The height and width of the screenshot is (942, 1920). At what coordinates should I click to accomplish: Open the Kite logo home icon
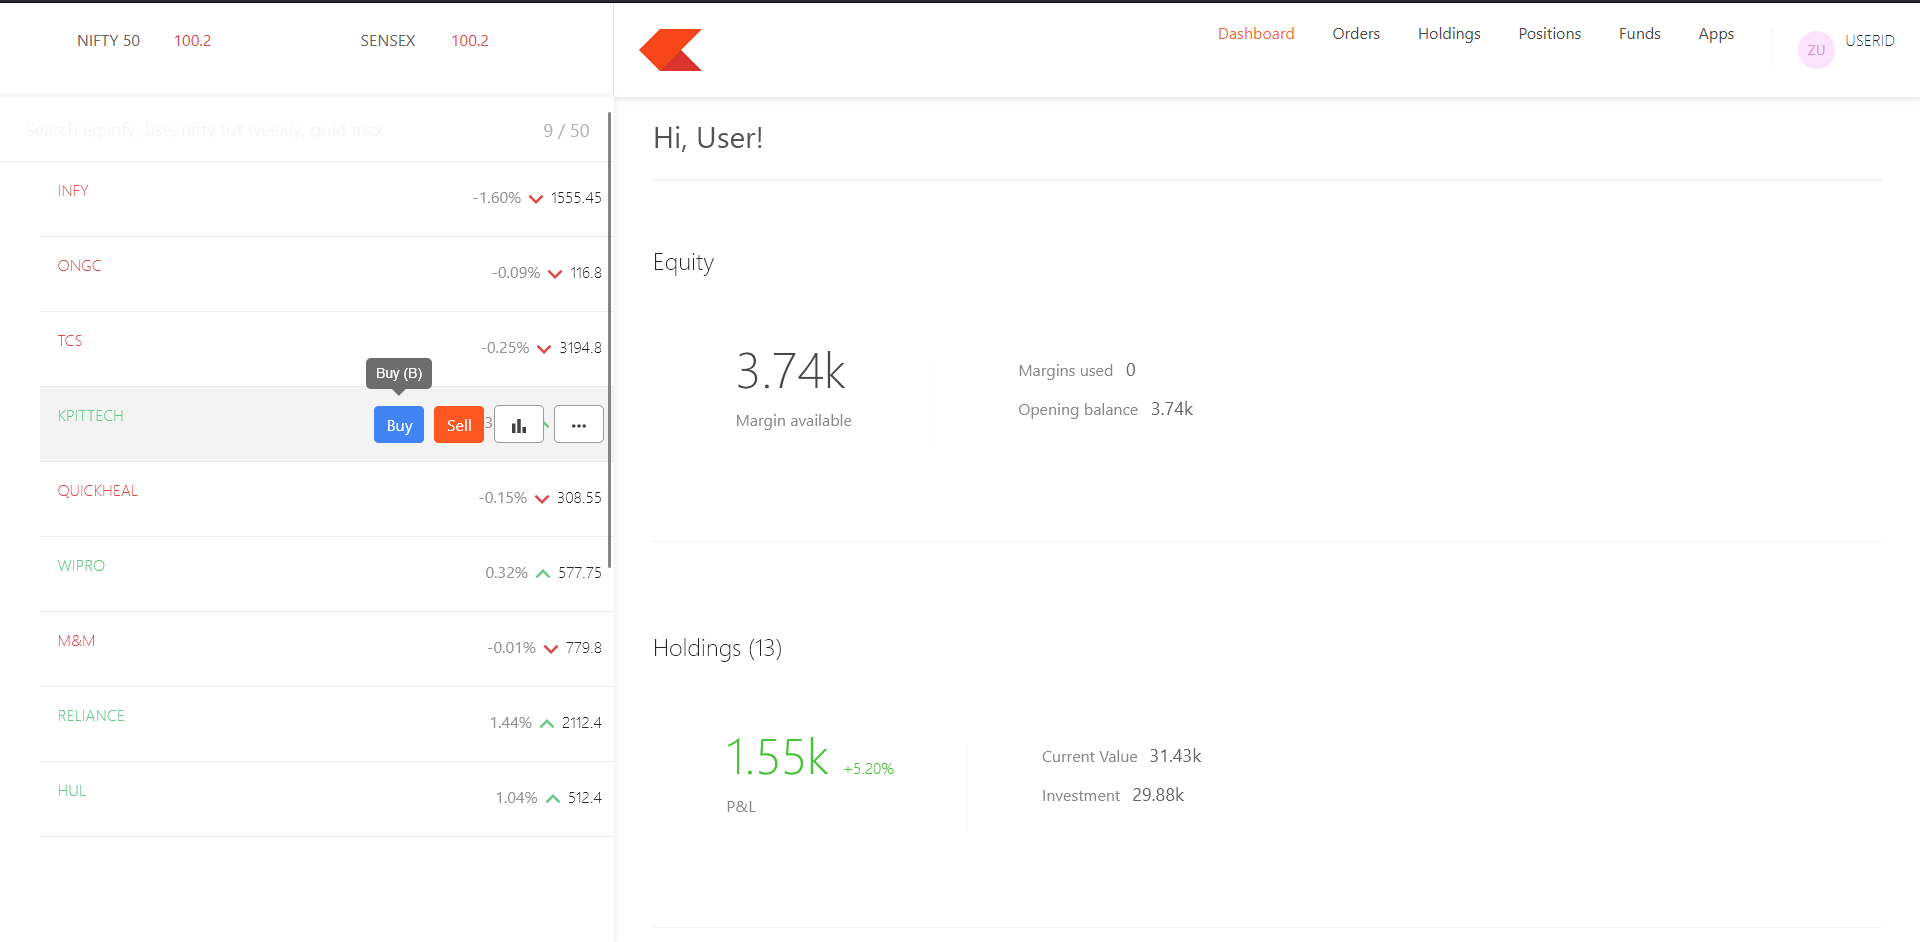click(x=669, y=49)
